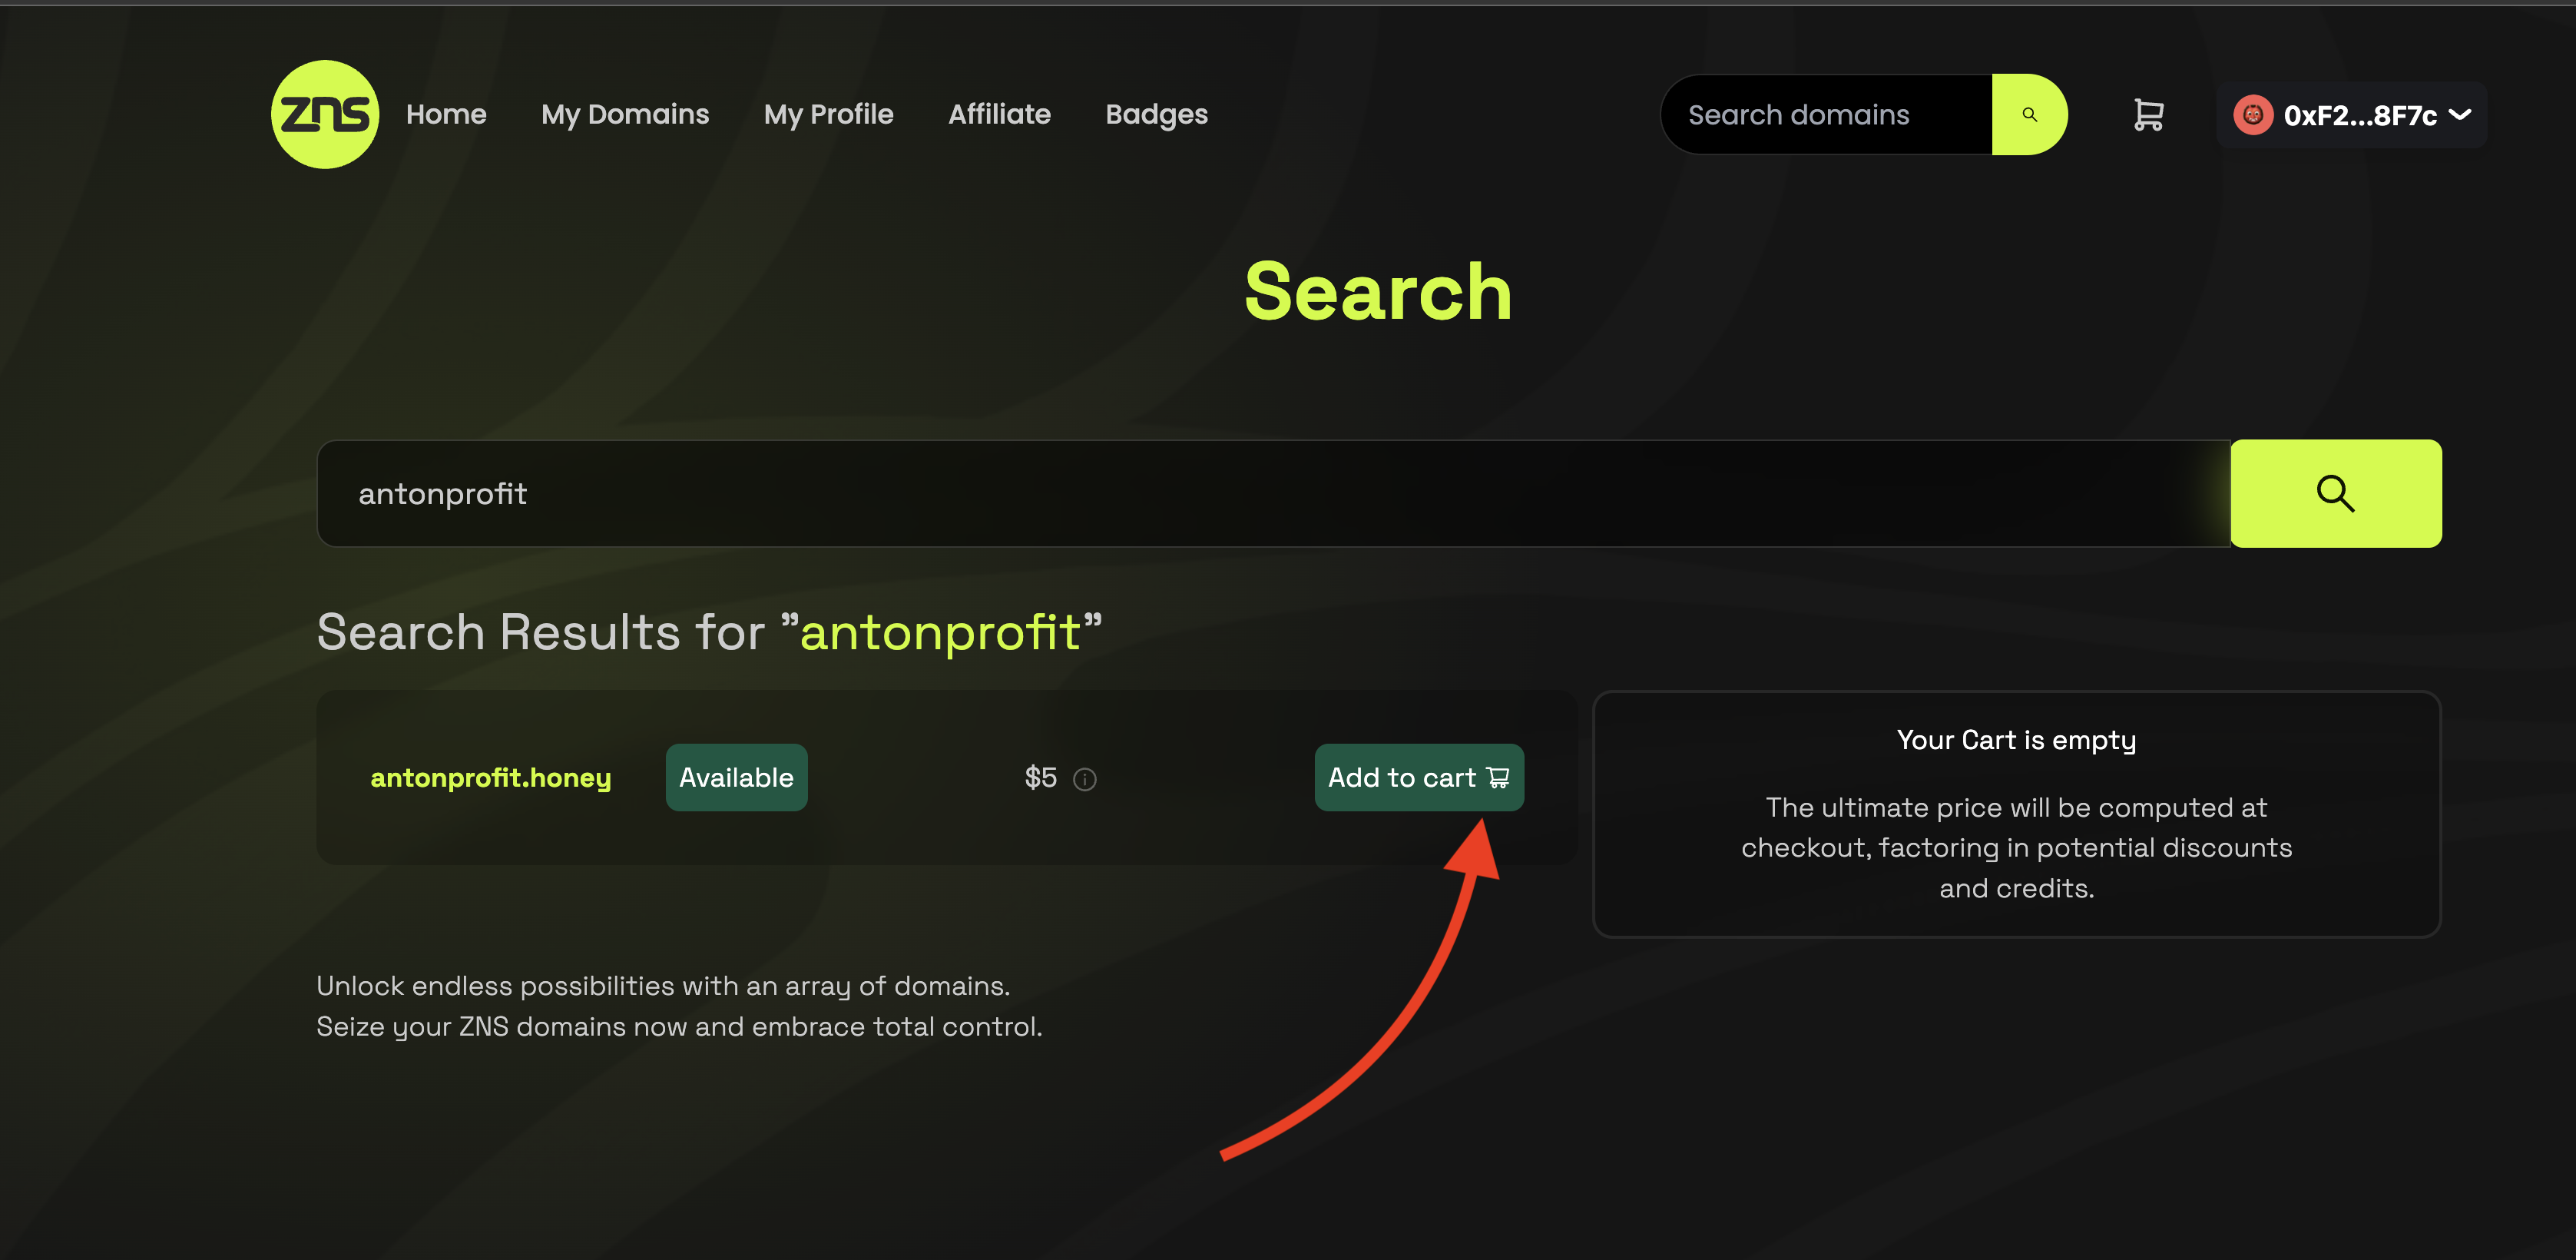
Task: Show price info tooltip icon next to $5
Action: [1084, 779]
